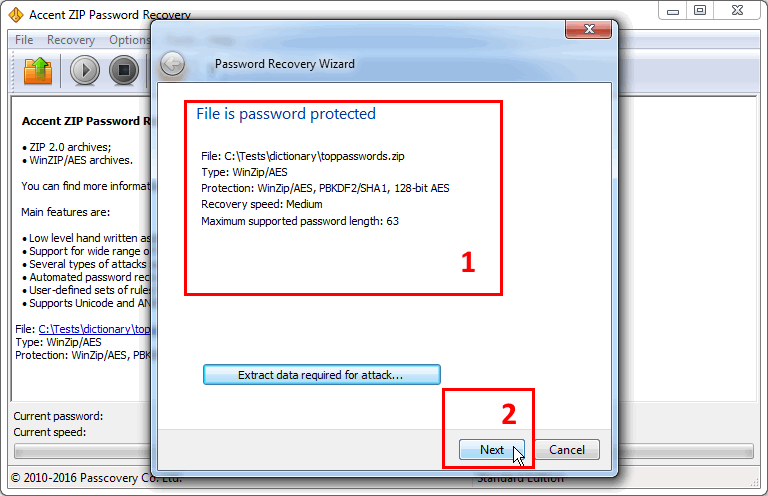This screenshot has height=496, width=768.
Task: Close the Password Recovery Wizard dialog
Action: point(588,29)
